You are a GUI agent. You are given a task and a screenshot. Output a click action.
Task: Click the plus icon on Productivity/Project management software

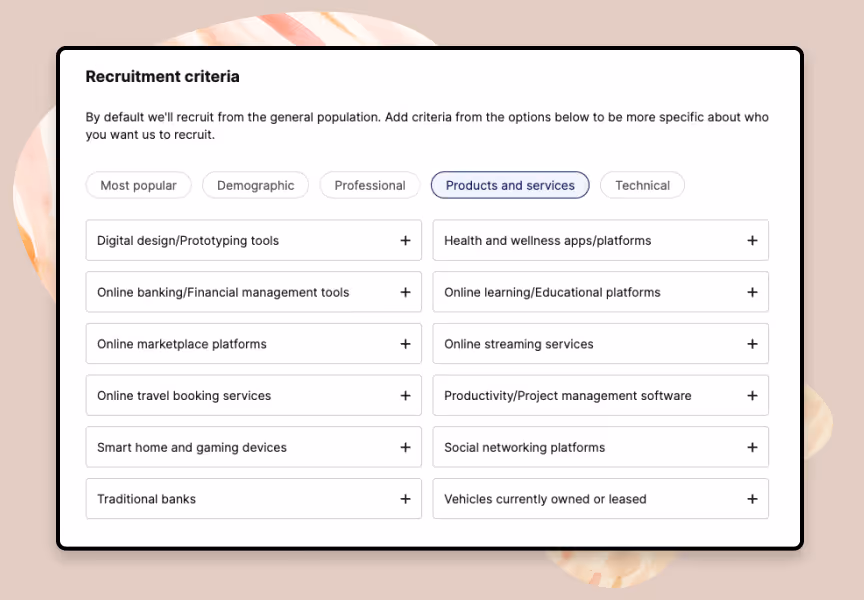click(752, 395)
